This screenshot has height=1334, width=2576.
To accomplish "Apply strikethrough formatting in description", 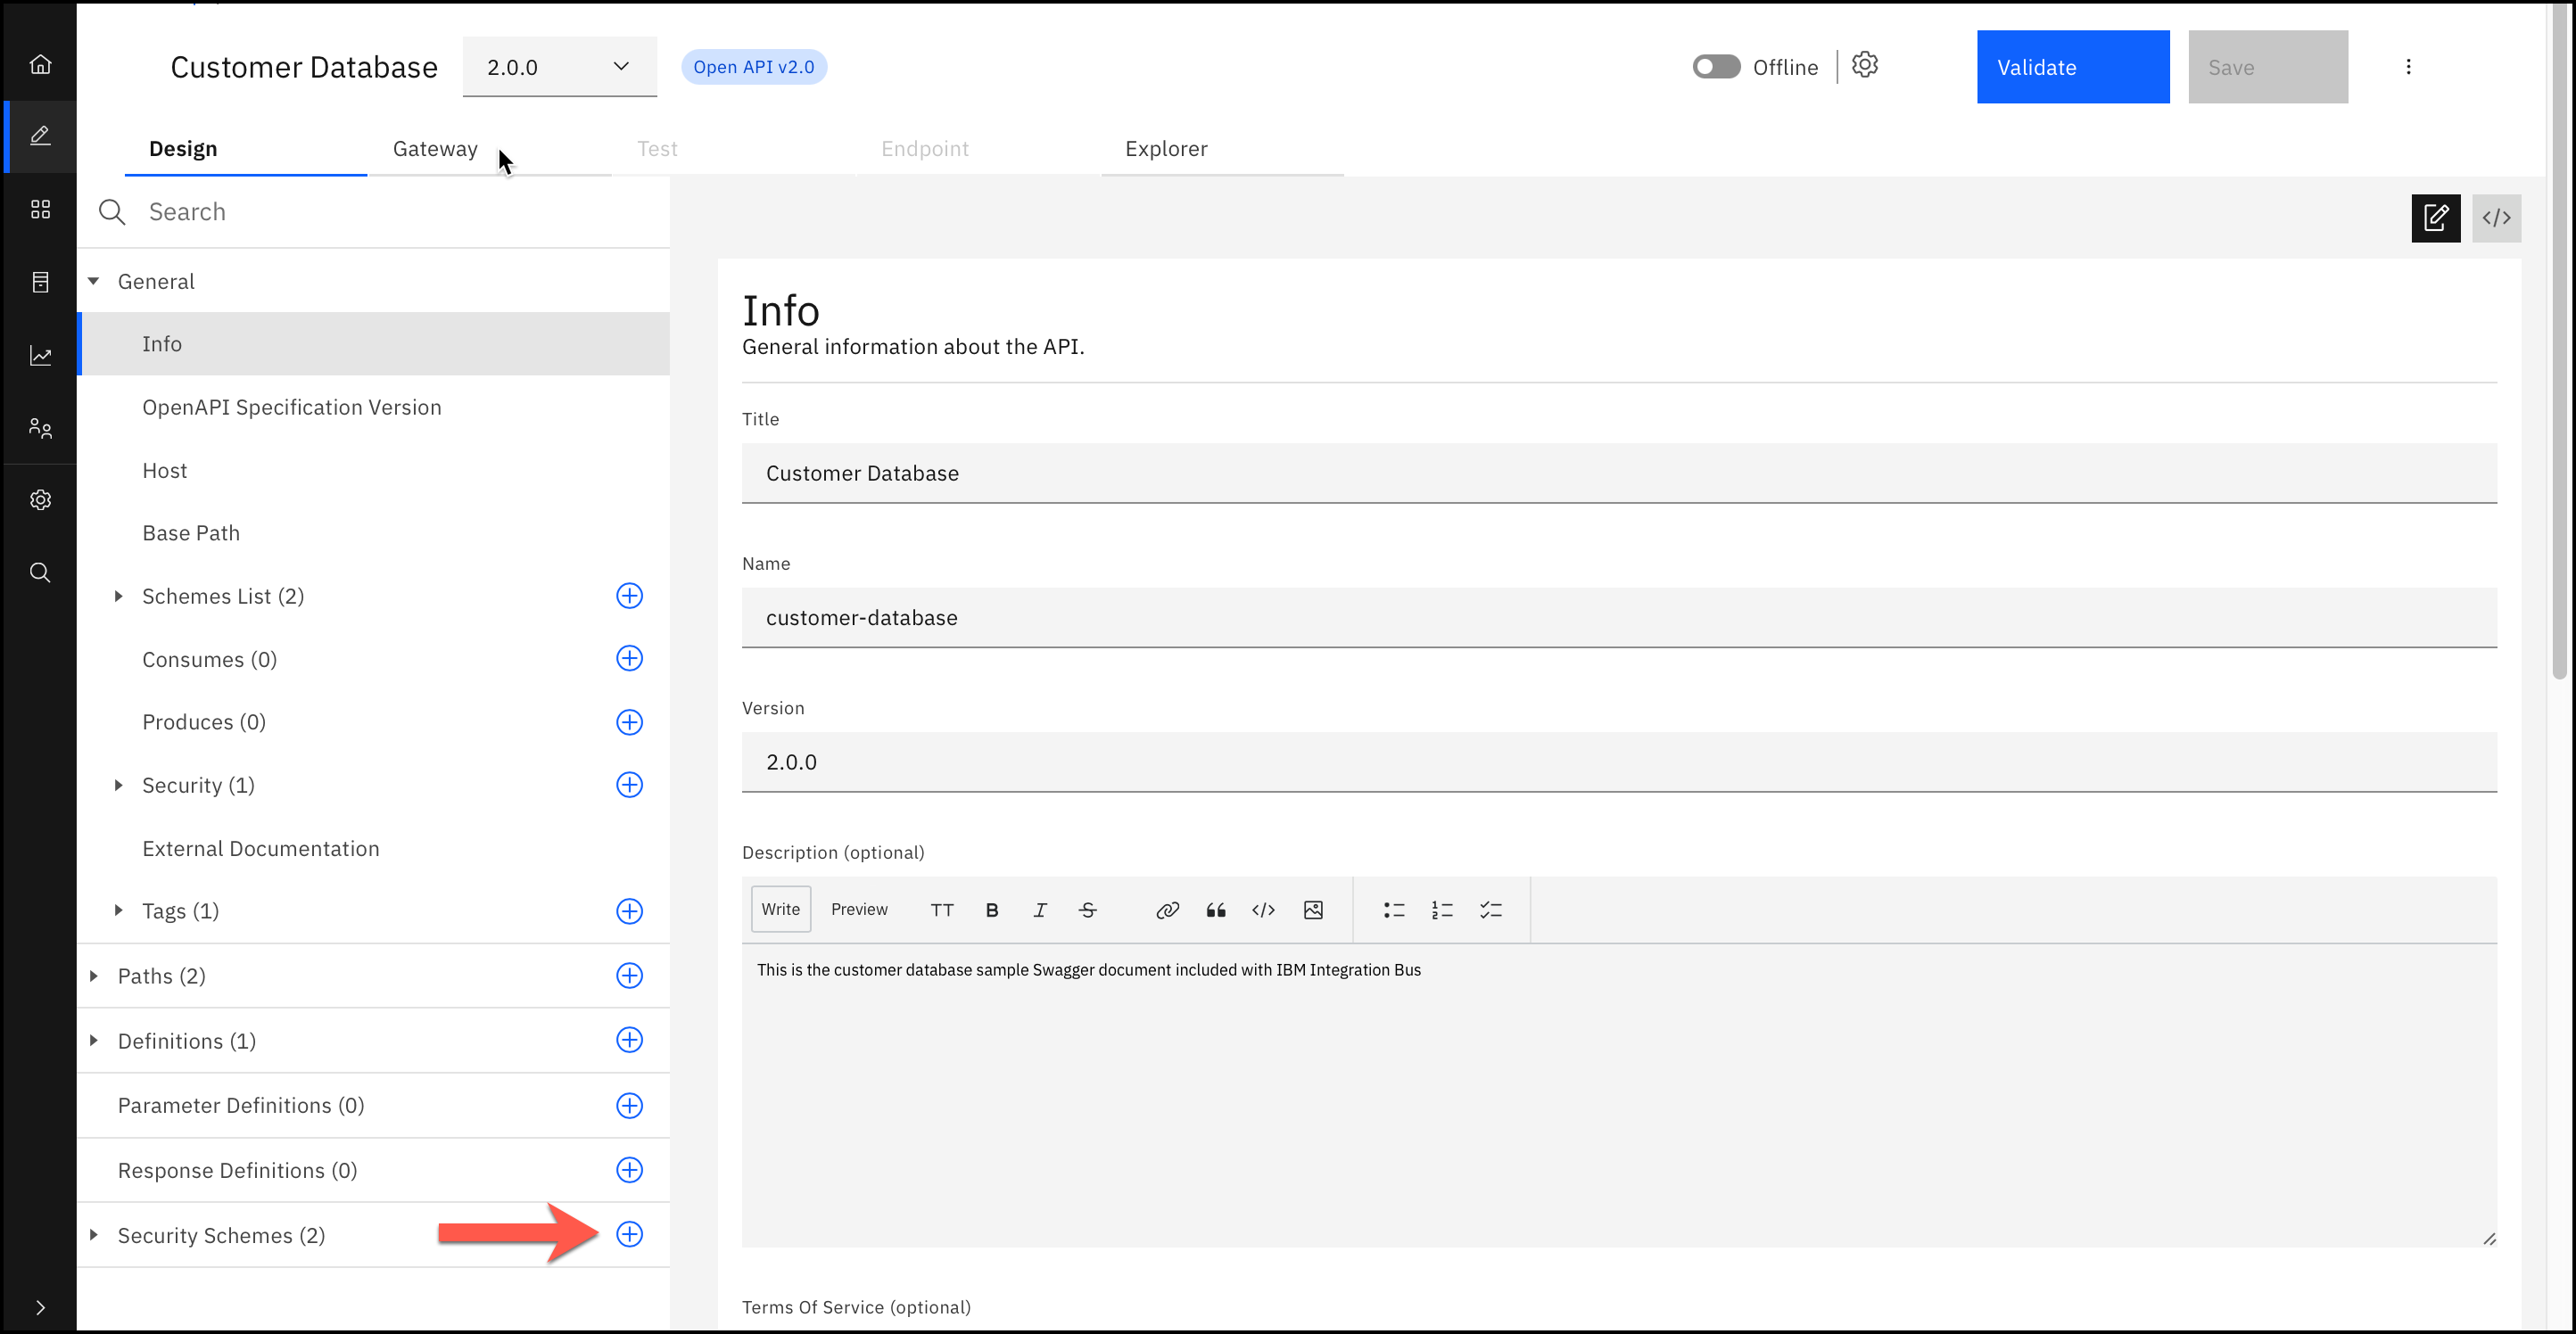I will click(1088, 910).
